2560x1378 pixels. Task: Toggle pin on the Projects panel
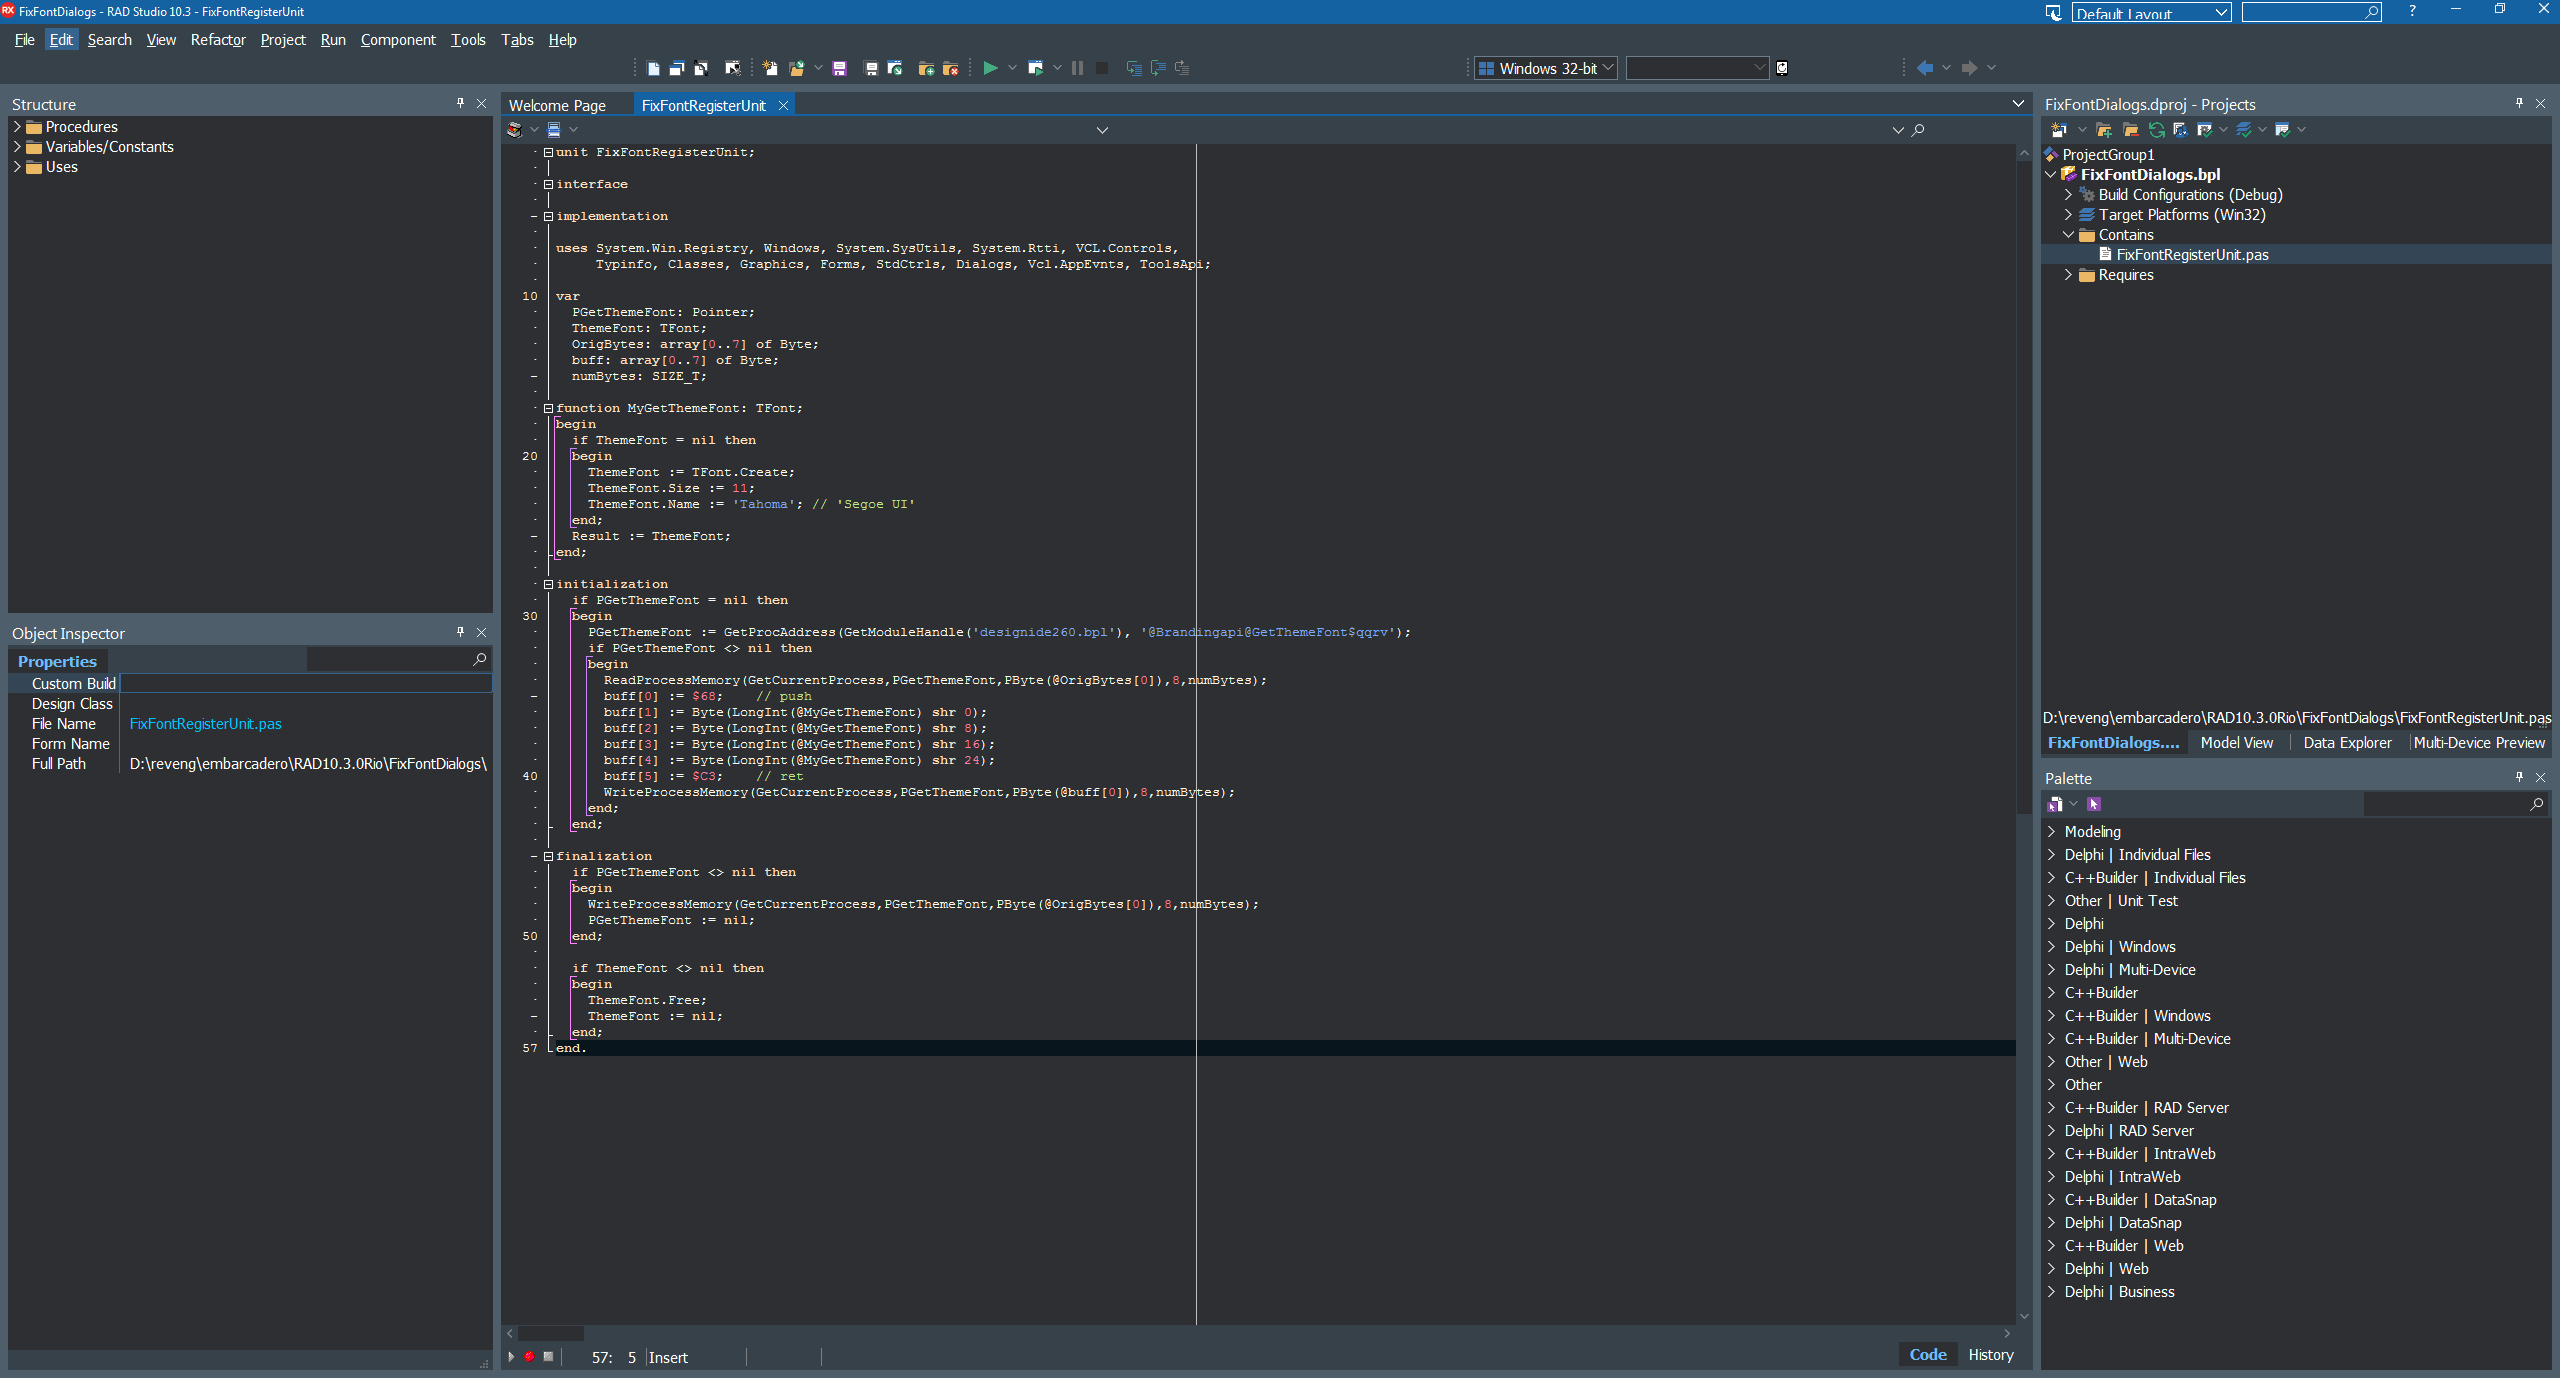point(2519,103)
